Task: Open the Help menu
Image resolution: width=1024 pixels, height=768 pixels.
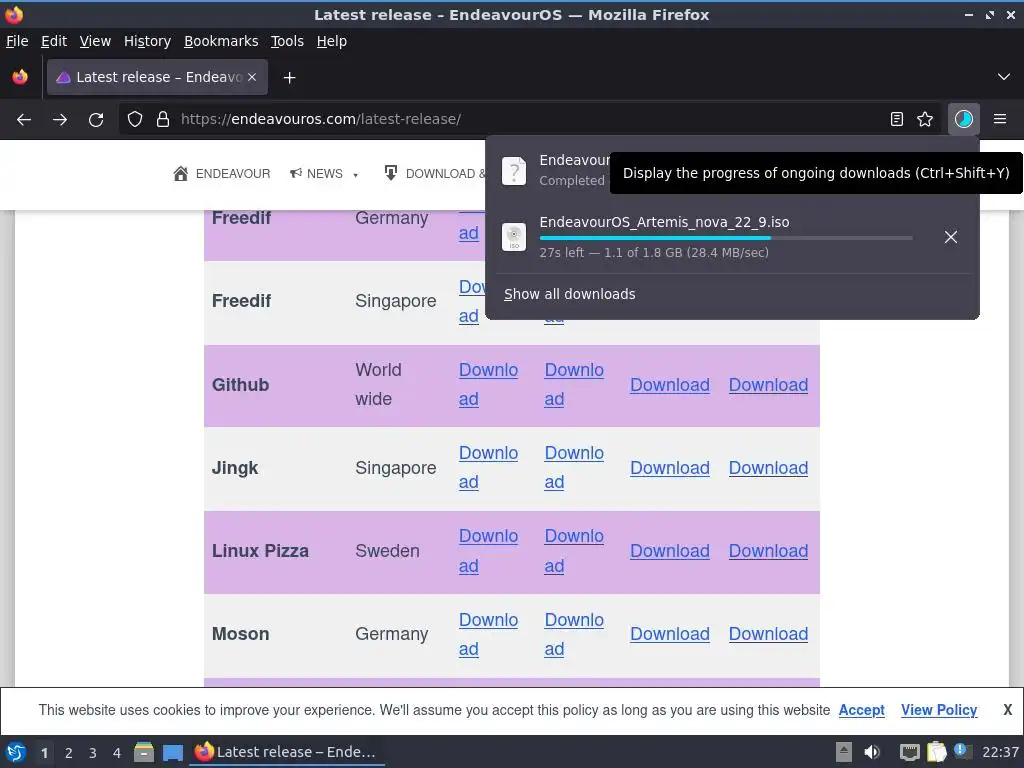Action: (332, 41)
